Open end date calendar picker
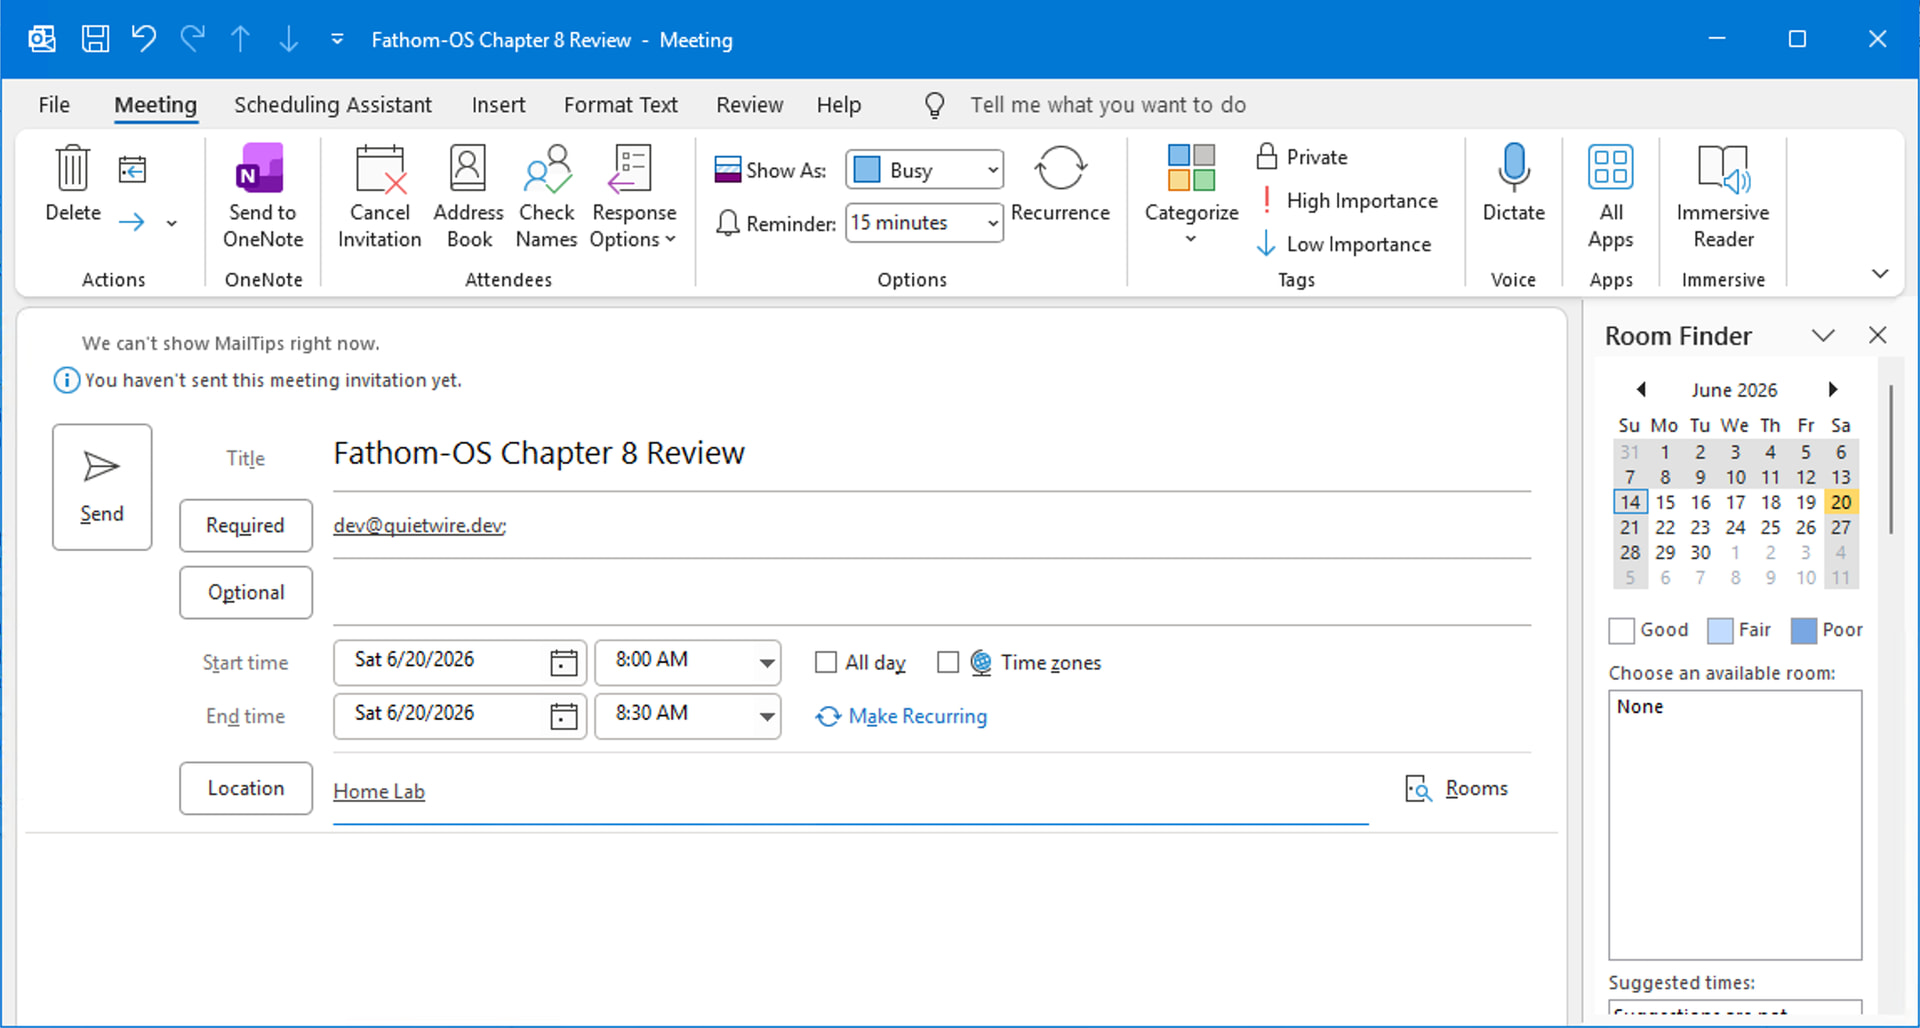 point(564,716)
